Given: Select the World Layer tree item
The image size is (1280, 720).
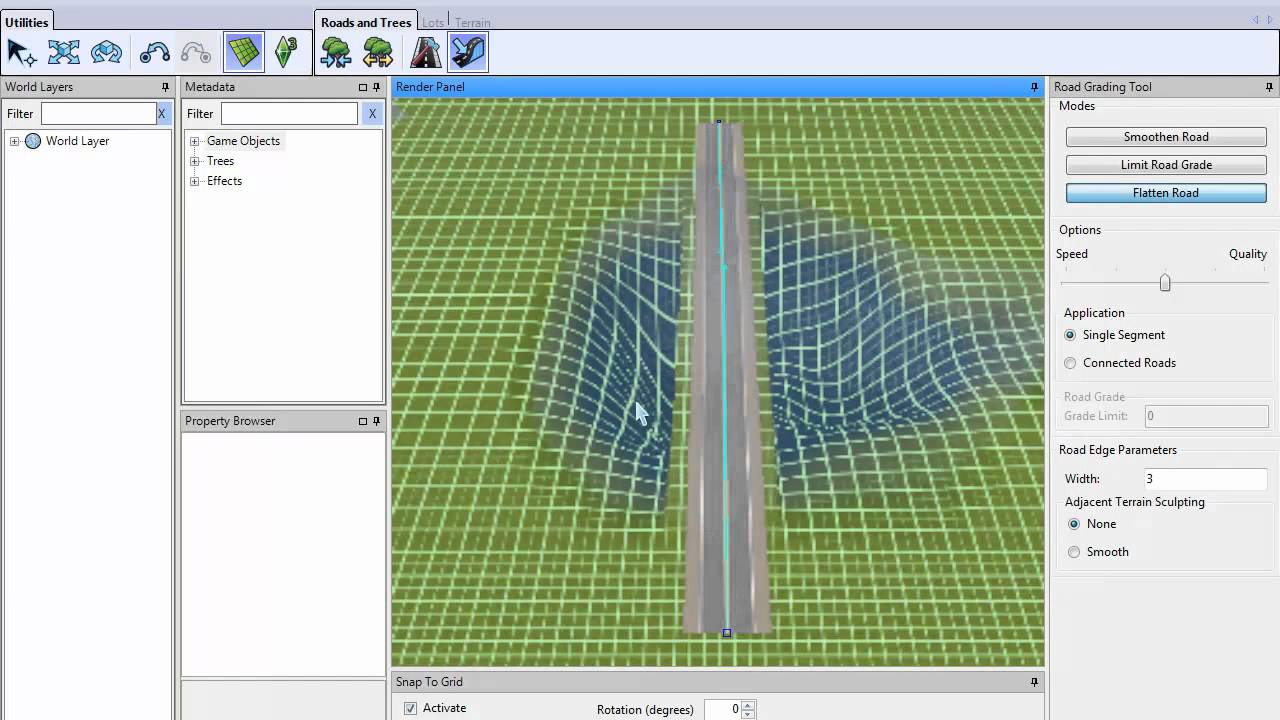Looking at the screenshot, I should (x=77, y=141).
